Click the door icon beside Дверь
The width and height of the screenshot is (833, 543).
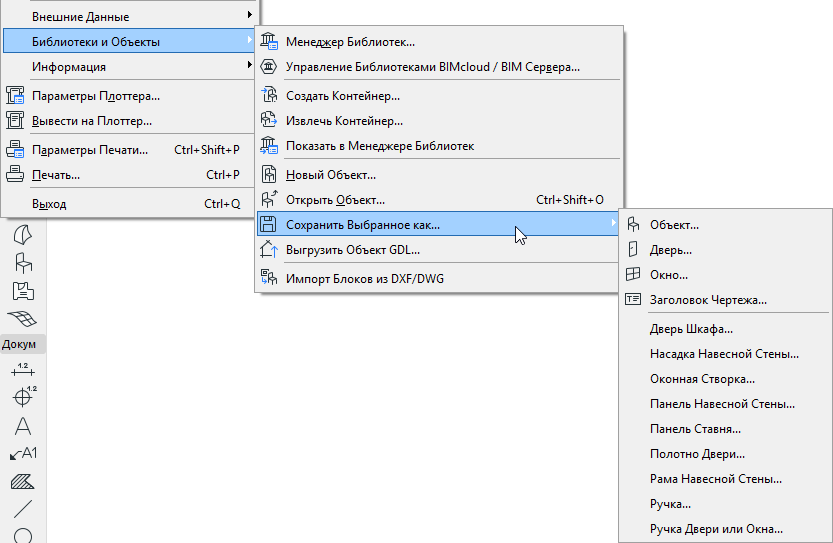[x=633, y=250]
